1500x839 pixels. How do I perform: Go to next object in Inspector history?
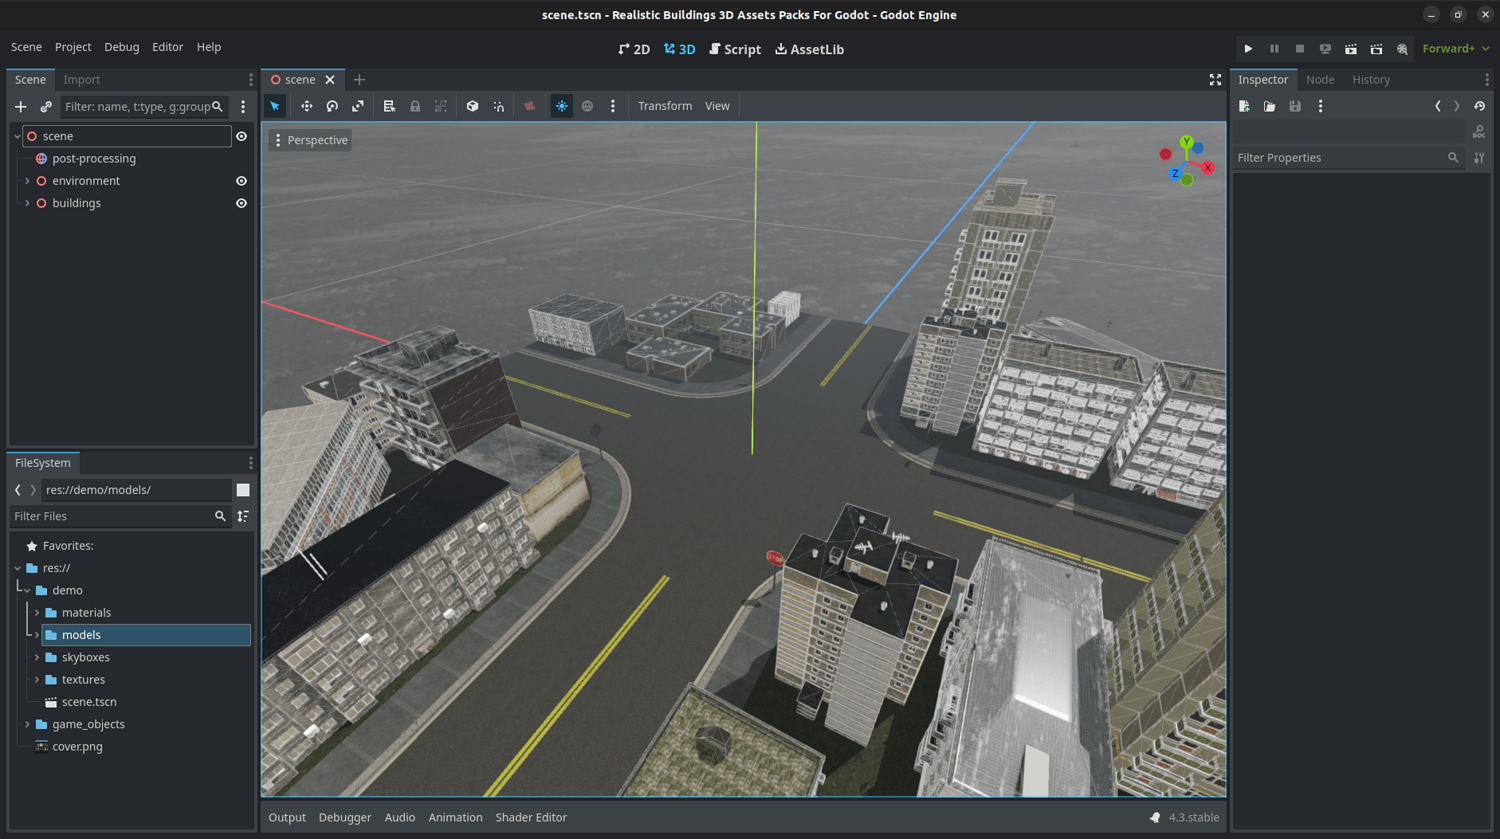(1457, 106)
